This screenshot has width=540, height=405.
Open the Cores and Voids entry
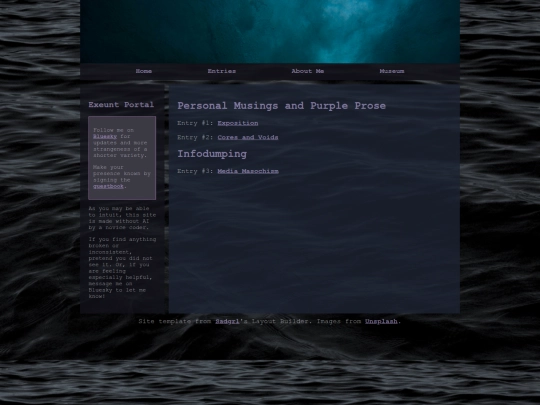[x=248, y=137]
